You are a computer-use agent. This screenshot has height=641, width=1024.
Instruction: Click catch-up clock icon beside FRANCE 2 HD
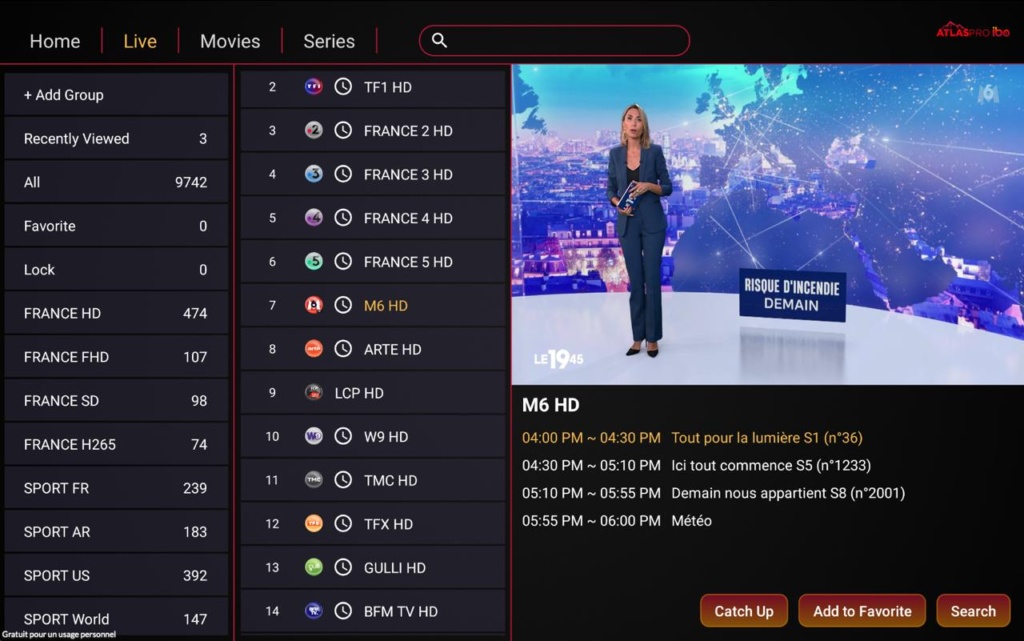343,131
